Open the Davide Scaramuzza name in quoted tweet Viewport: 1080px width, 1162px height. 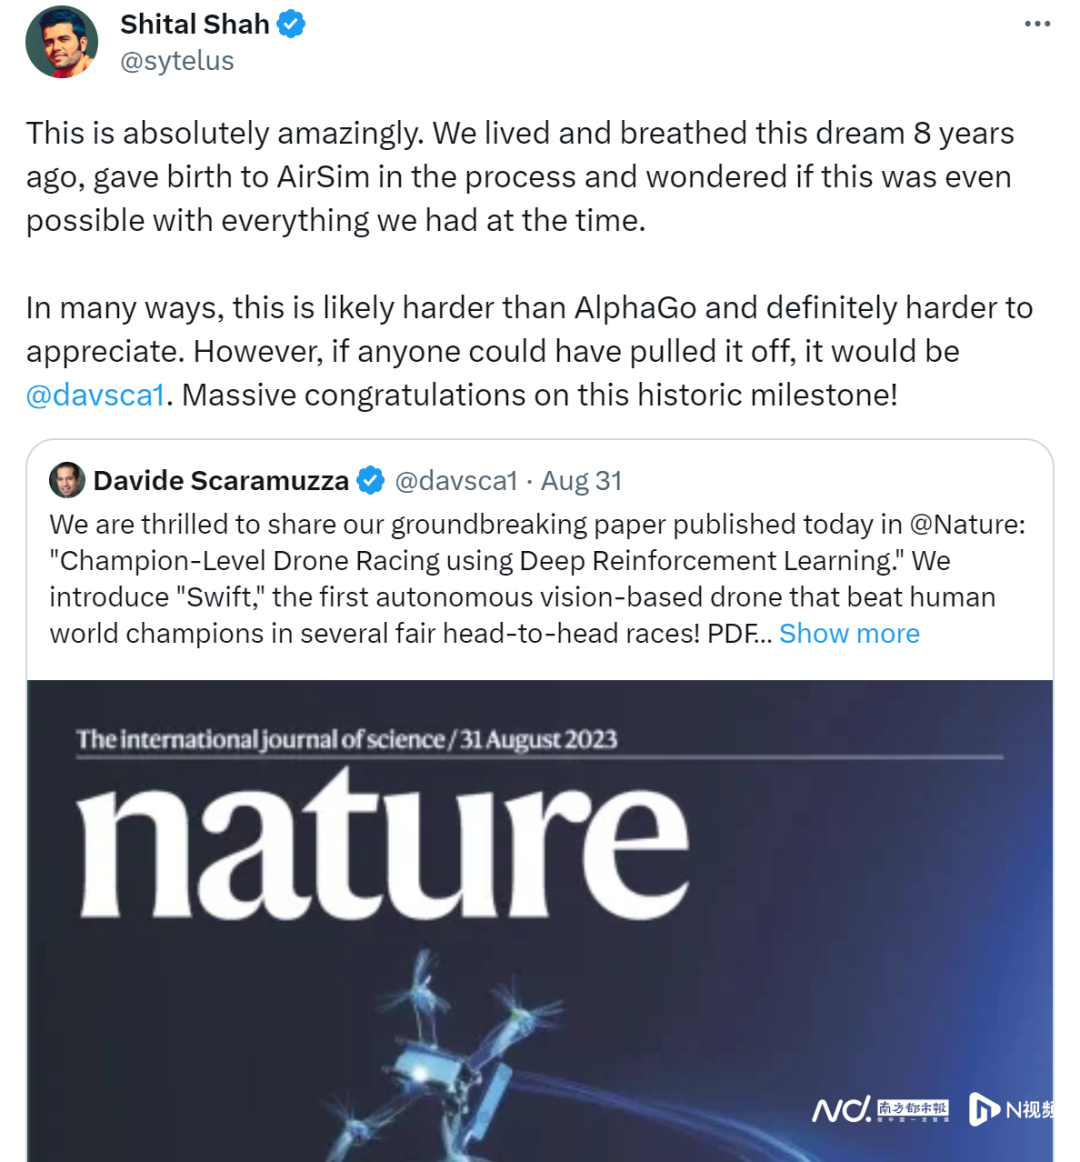[221, 481]
